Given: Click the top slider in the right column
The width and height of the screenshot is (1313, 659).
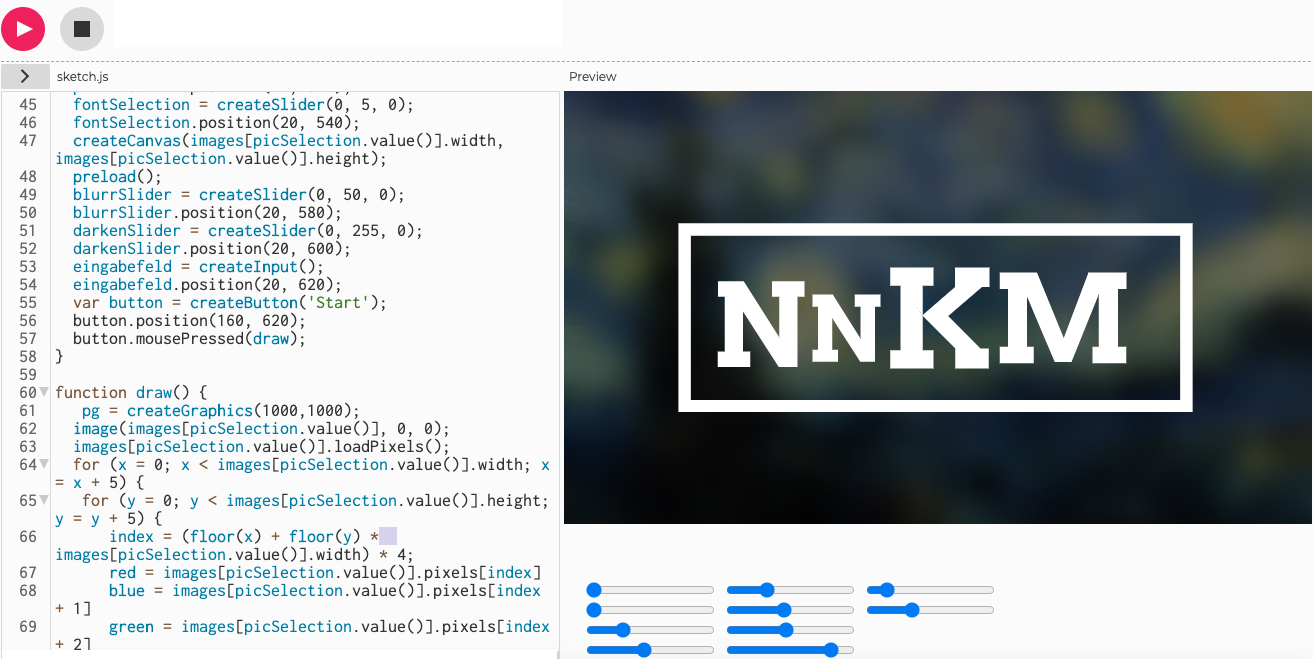Looking at the screenshot, I should pyautogui.click(x=930, y=590).
